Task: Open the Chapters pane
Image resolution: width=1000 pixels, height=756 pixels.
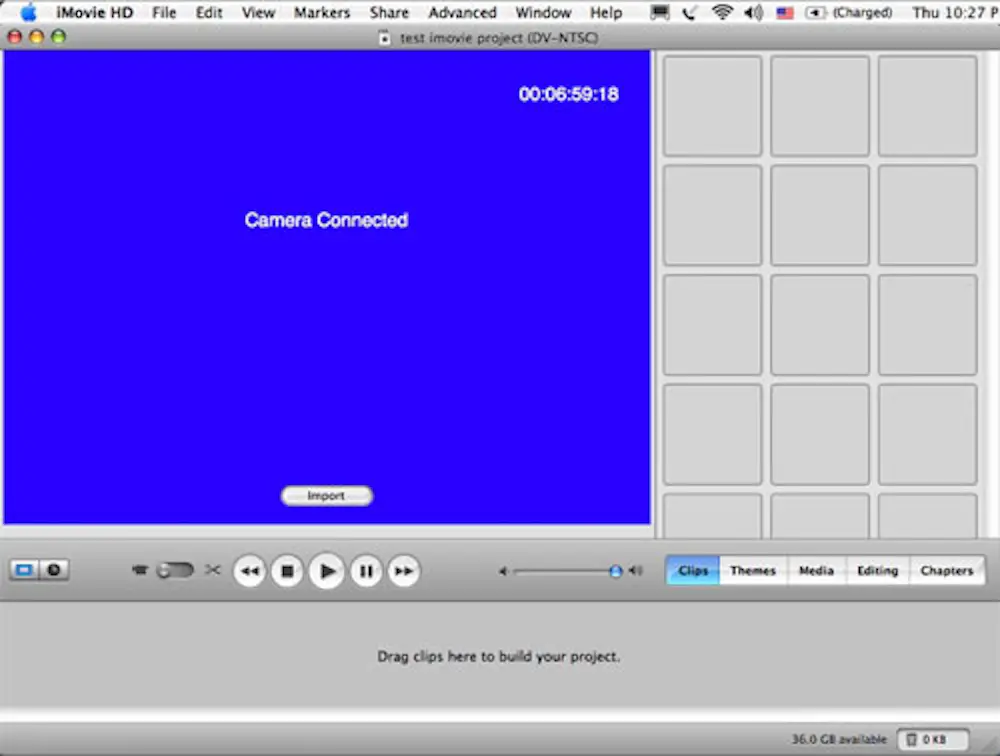Action: [x=946, y=570]
